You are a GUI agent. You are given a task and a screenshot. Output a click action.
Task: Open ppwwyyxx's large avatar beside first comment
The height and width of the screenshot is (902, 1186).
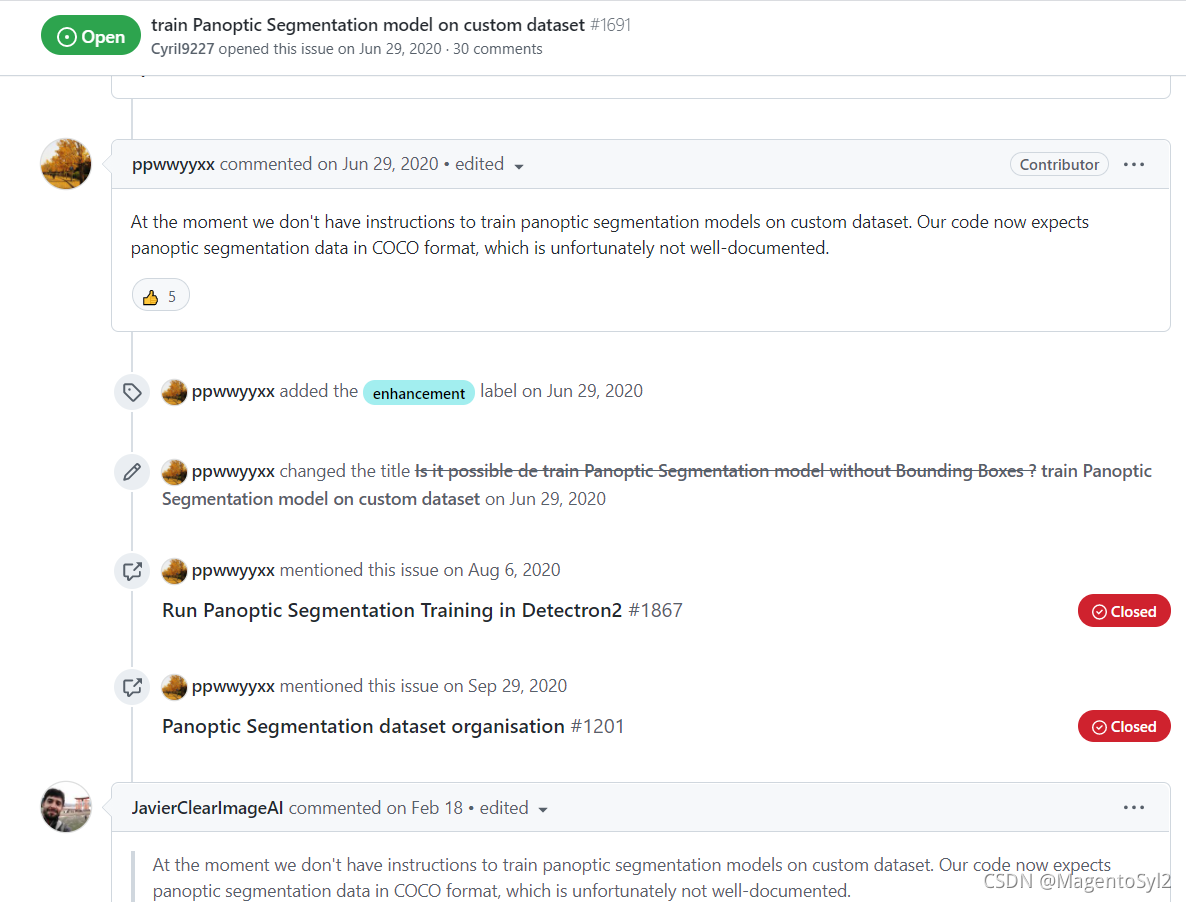point(66,163)
